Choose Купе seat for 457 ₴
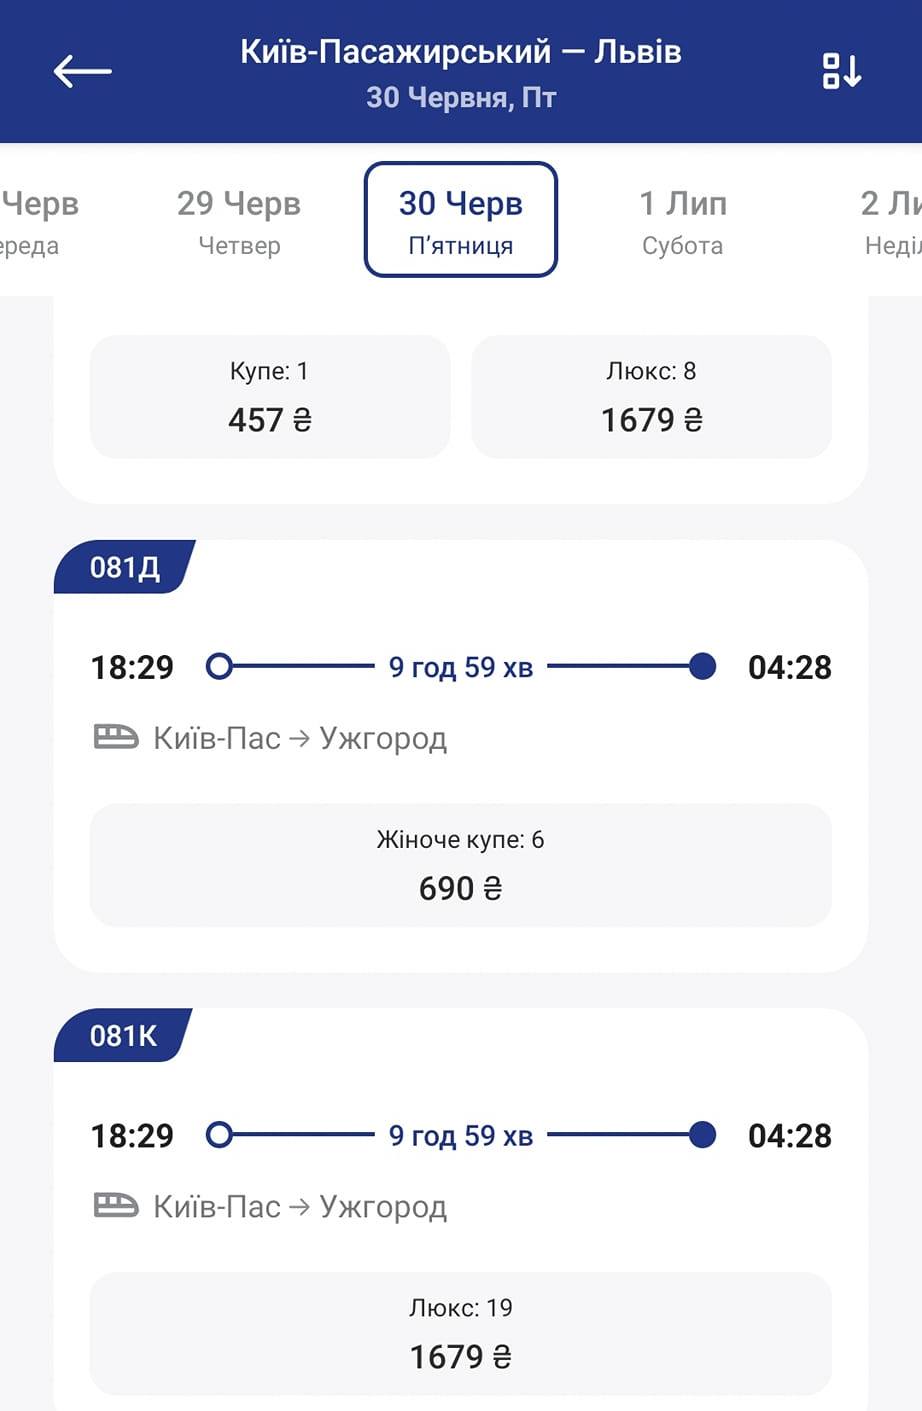 pyautogui.click(x=270, y=397)
